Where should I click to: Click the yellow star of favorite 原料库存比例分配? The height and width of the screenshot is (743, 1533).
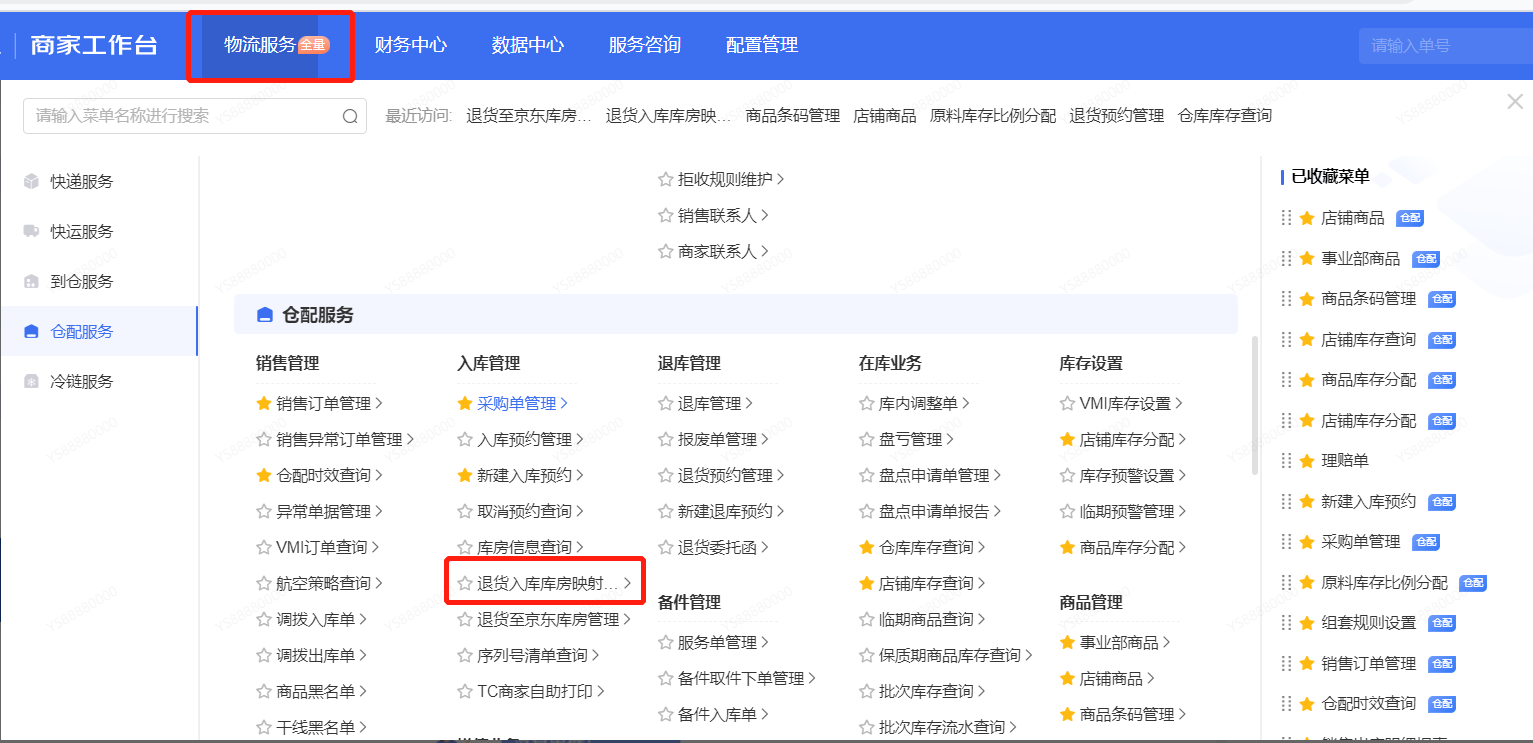coord(1306,583)
